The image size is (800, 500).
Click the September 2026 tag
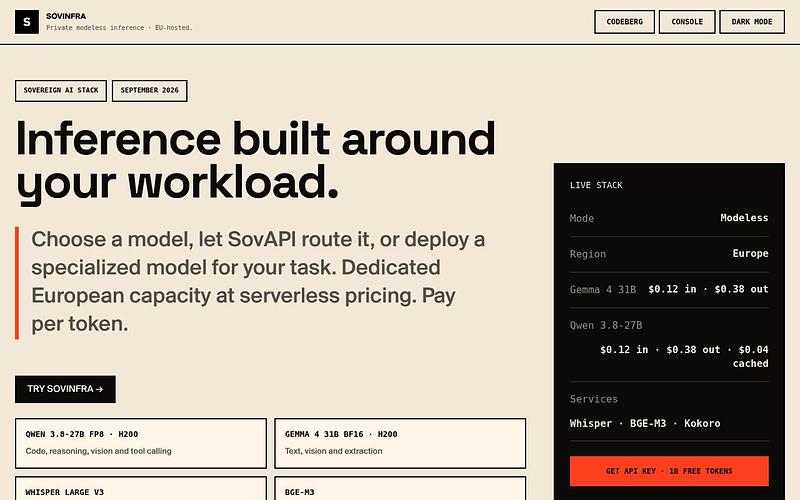(x=149, y=90)
